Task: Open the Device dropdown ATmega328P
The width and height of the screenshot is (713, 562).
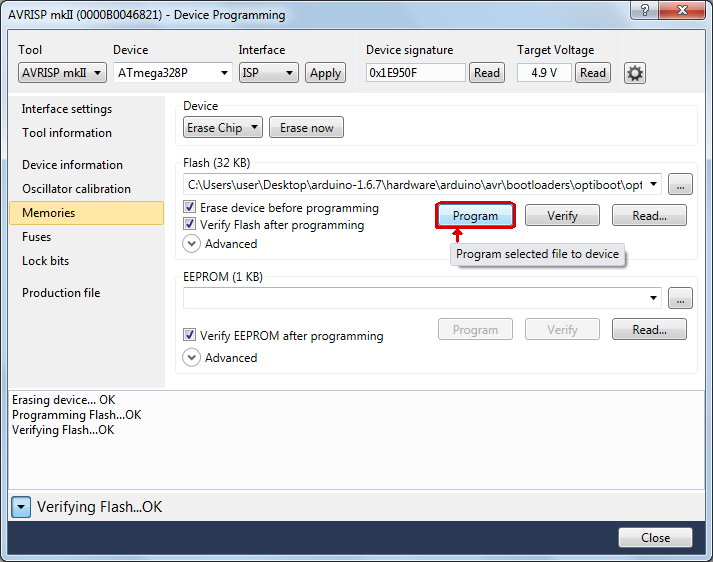Action: (x=172, y=73)
